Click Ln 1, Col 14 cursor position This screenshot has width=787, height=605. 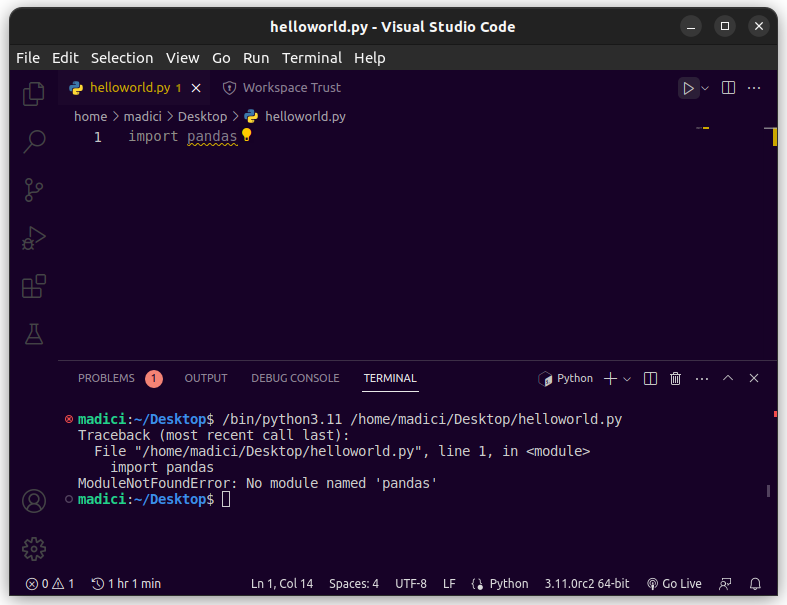coord(282,583)
